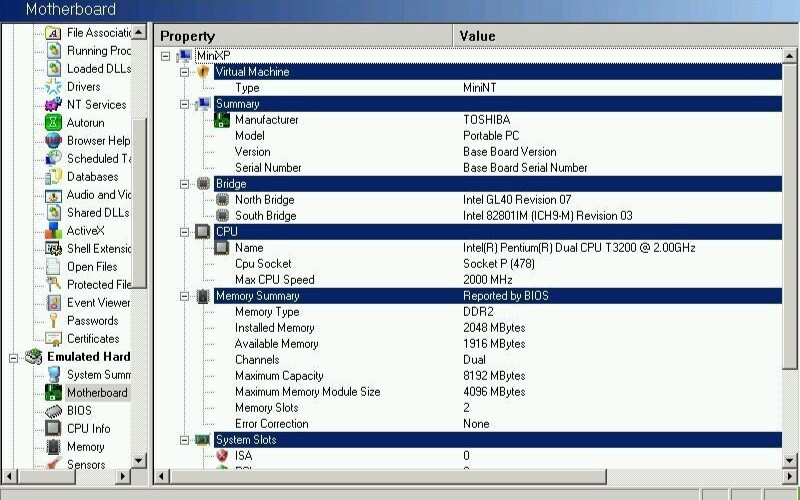Select the North Bridge property row
Viewport: 800px width, 500px height.
(x=497, y=200)
